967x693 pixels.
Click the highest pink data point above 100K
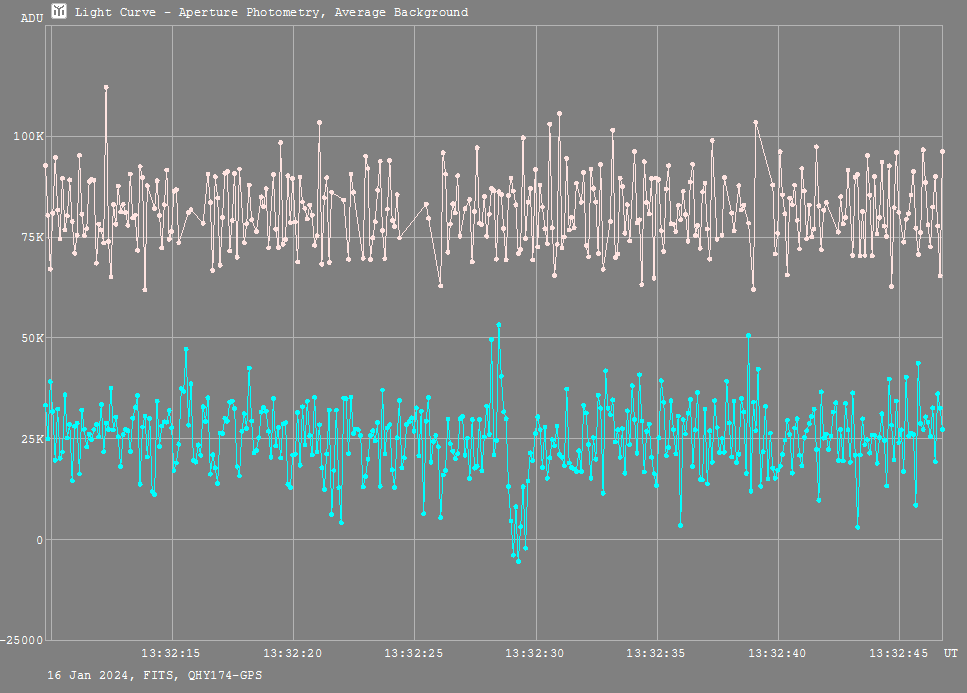pos(106,88)
